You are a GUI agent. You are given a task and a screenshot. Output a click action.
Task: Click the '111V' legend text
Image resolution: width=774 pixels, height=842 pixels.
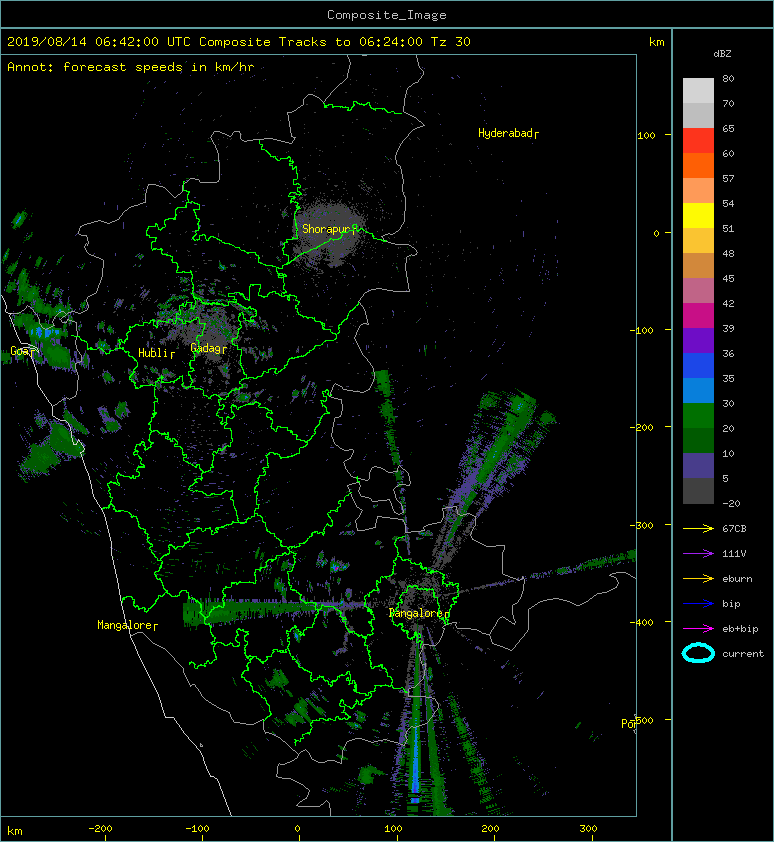[x=734, y=554]
